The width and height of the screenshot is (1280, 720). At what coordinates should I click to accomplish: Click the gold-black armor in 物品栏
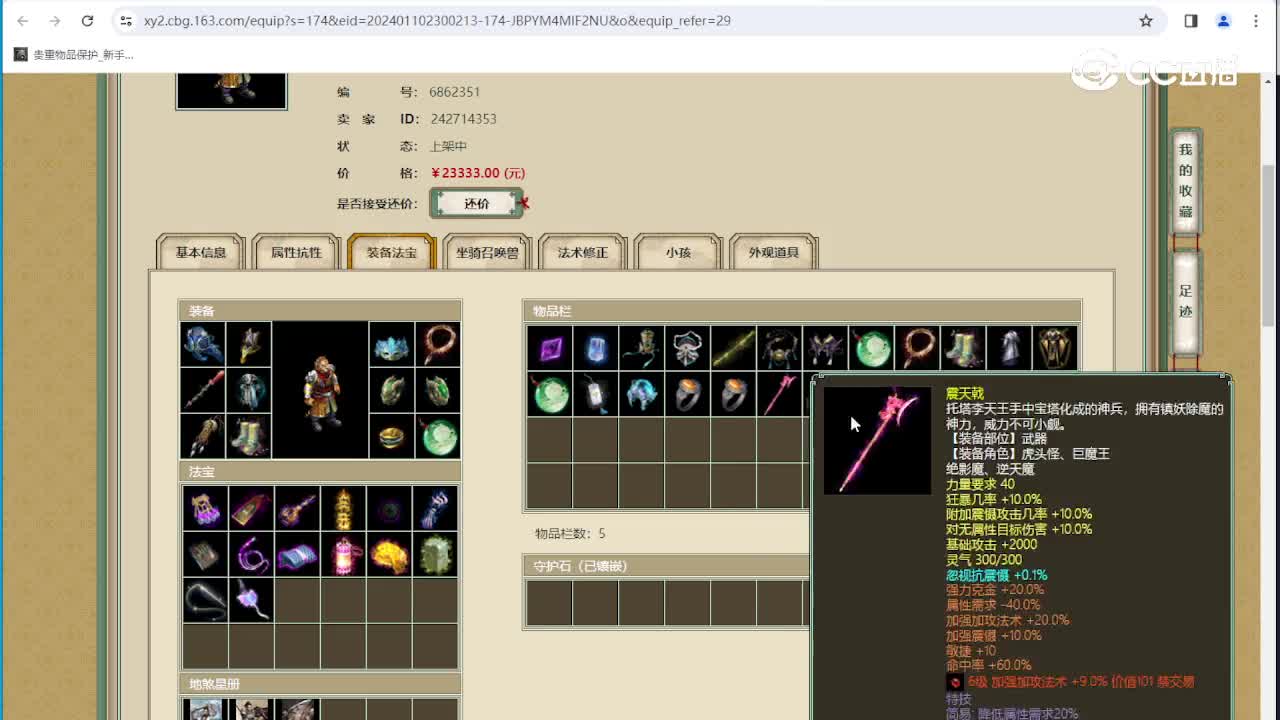pyautogui.click(x=1055, y=348)
